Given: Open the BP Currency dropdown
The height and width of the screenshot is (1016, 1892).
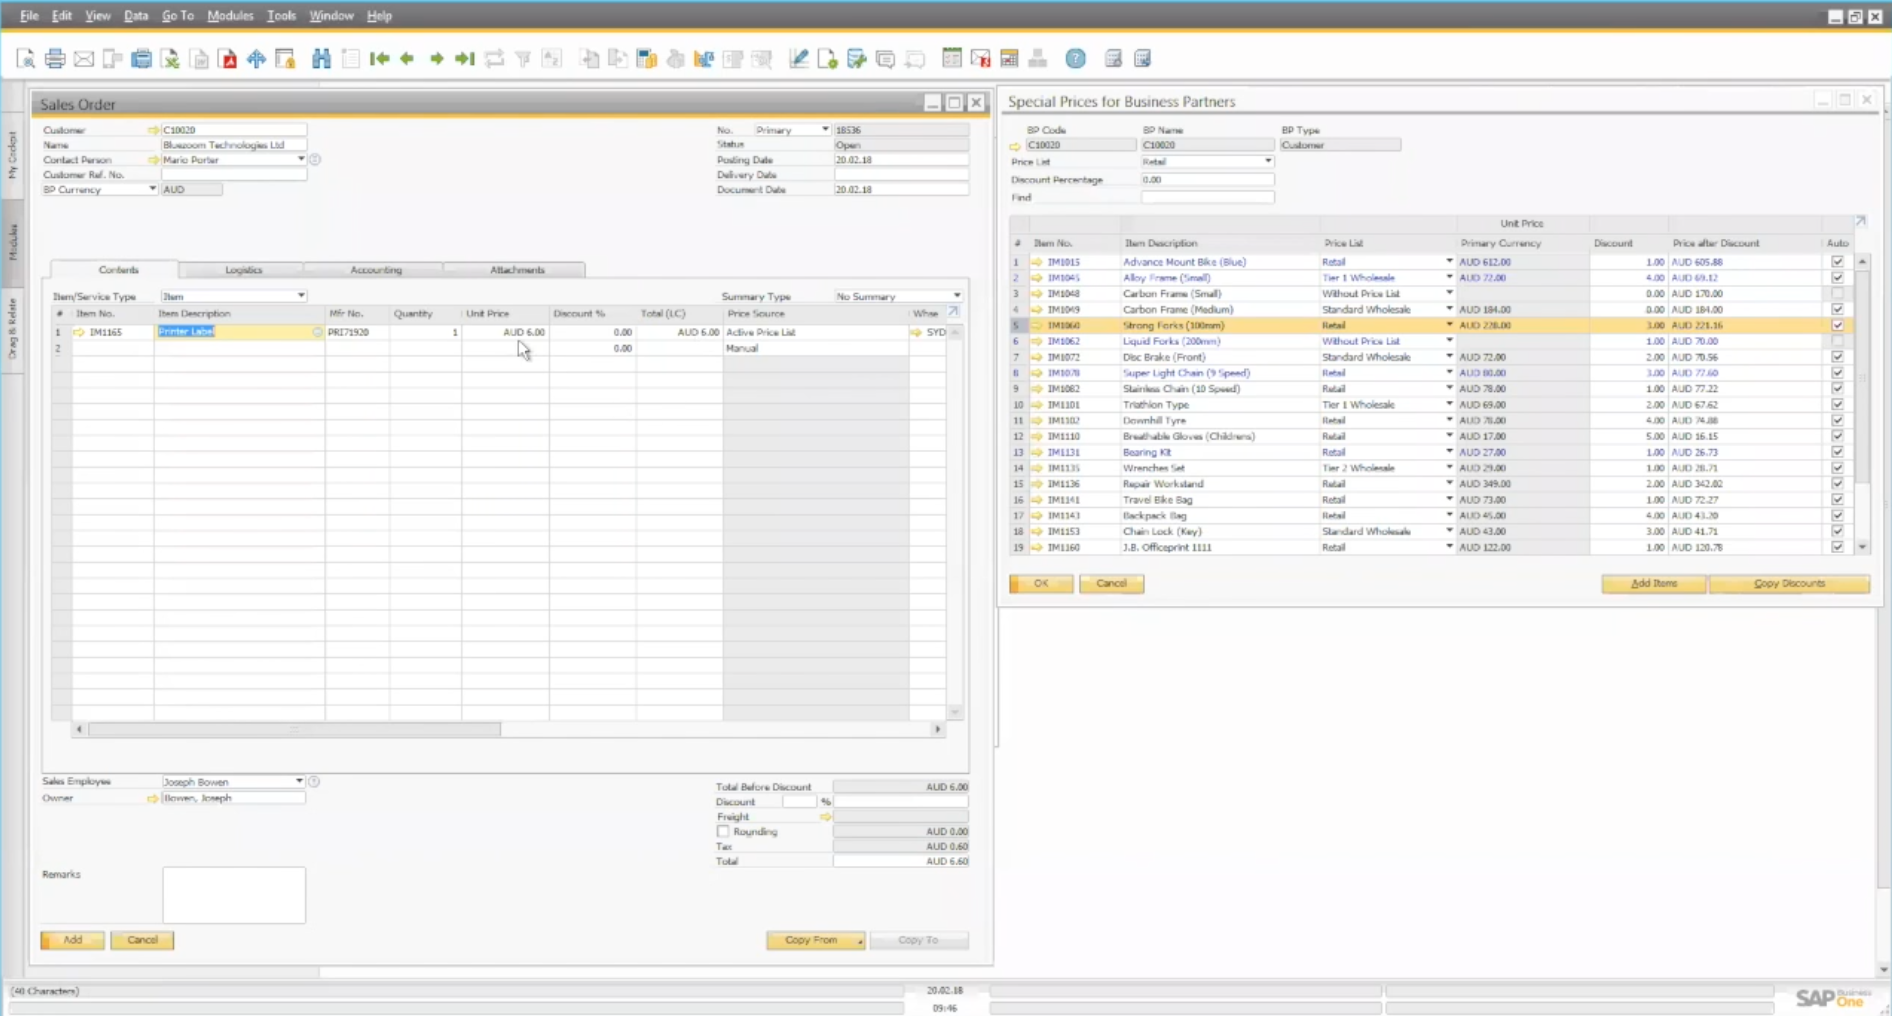Looking at the screenshot, I should [153, 189].
